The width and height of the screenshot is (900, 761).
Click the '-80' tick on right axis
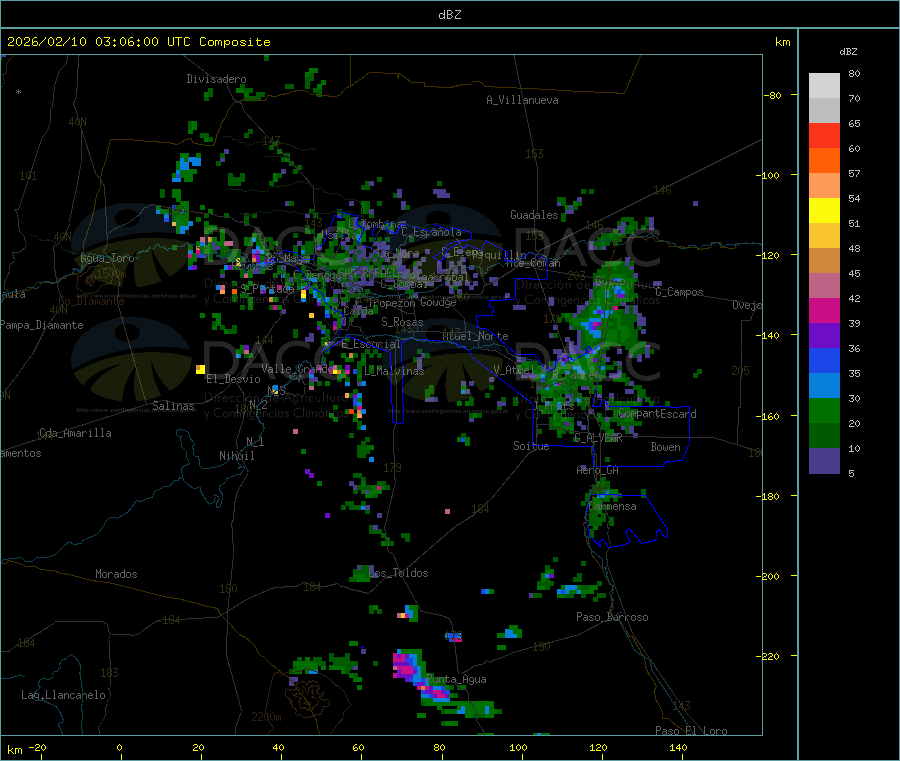point(772,95)
